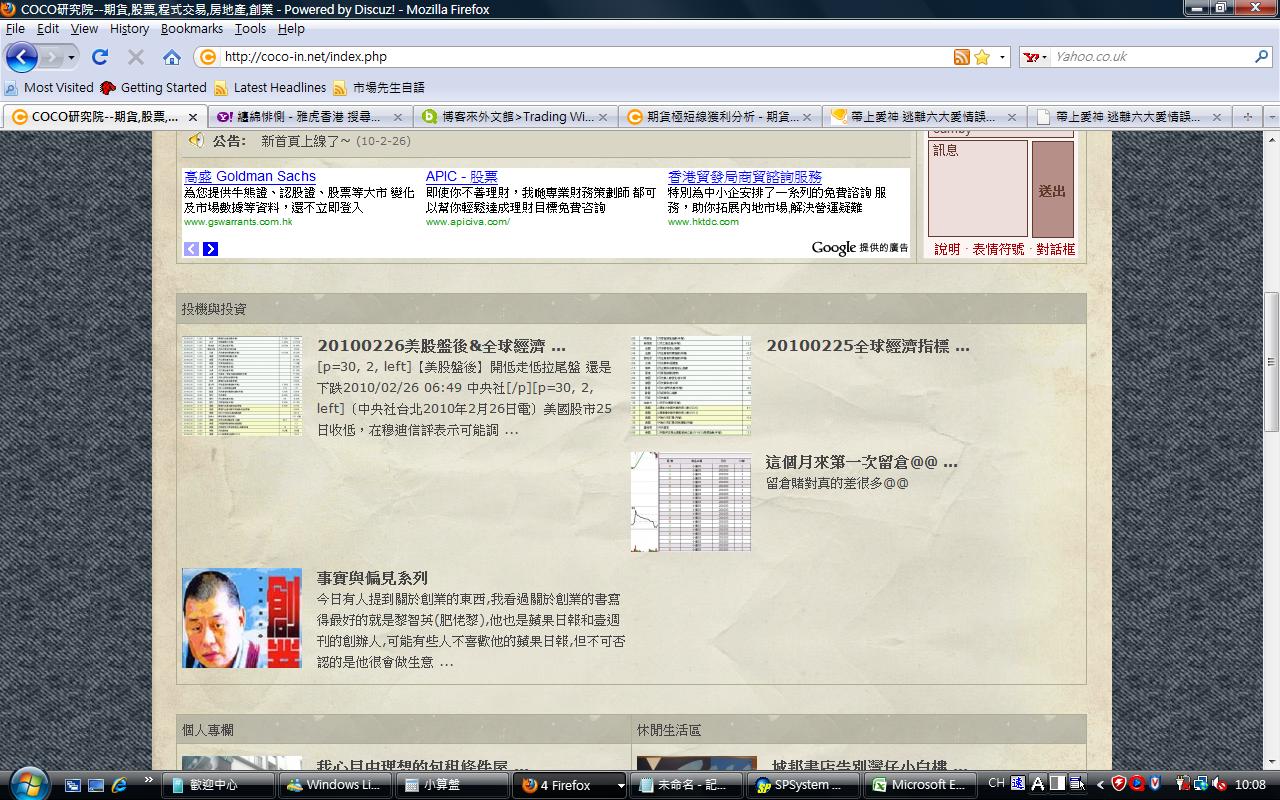Open the 表情符號 emoticons link
The width and height of the screenshot is (1280, 800).
pos(998,249)
